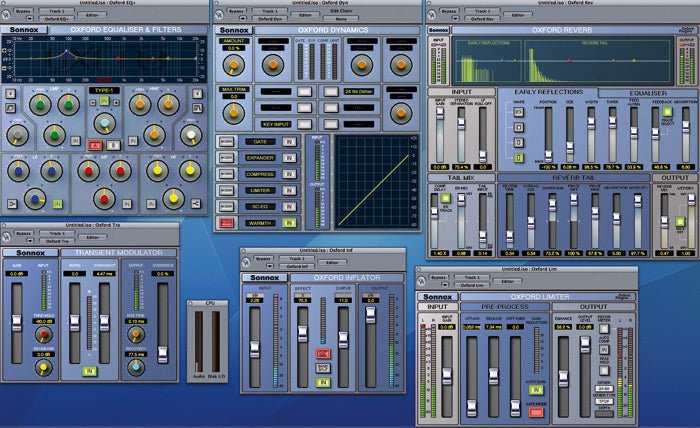Toggle the LF band IN button in Oxford EQ
700x428 pixels.
58,204
